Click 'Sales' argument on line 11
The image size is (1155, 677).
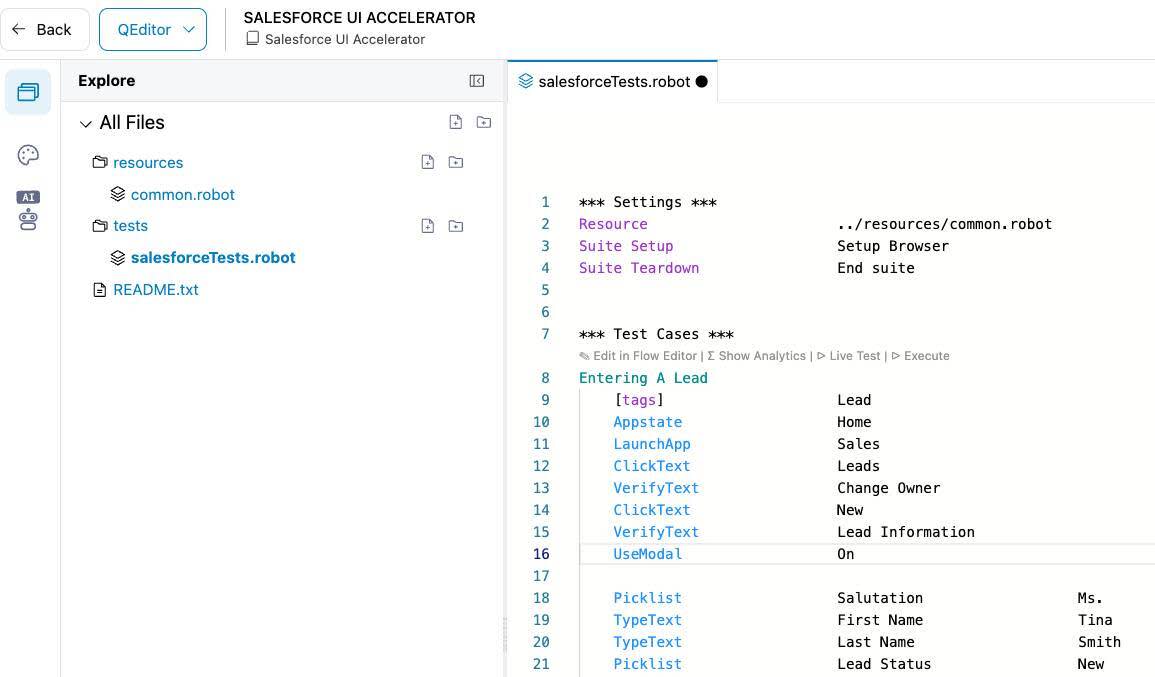point(858,444)
